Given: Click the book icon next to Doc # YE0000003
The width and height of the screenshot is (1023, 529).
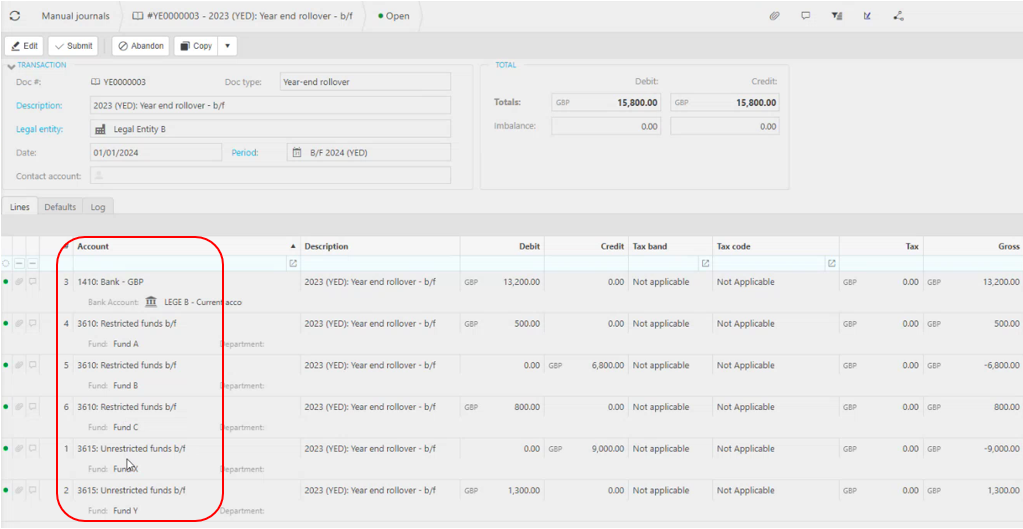Looking at the screenshot, I should 95,82.
